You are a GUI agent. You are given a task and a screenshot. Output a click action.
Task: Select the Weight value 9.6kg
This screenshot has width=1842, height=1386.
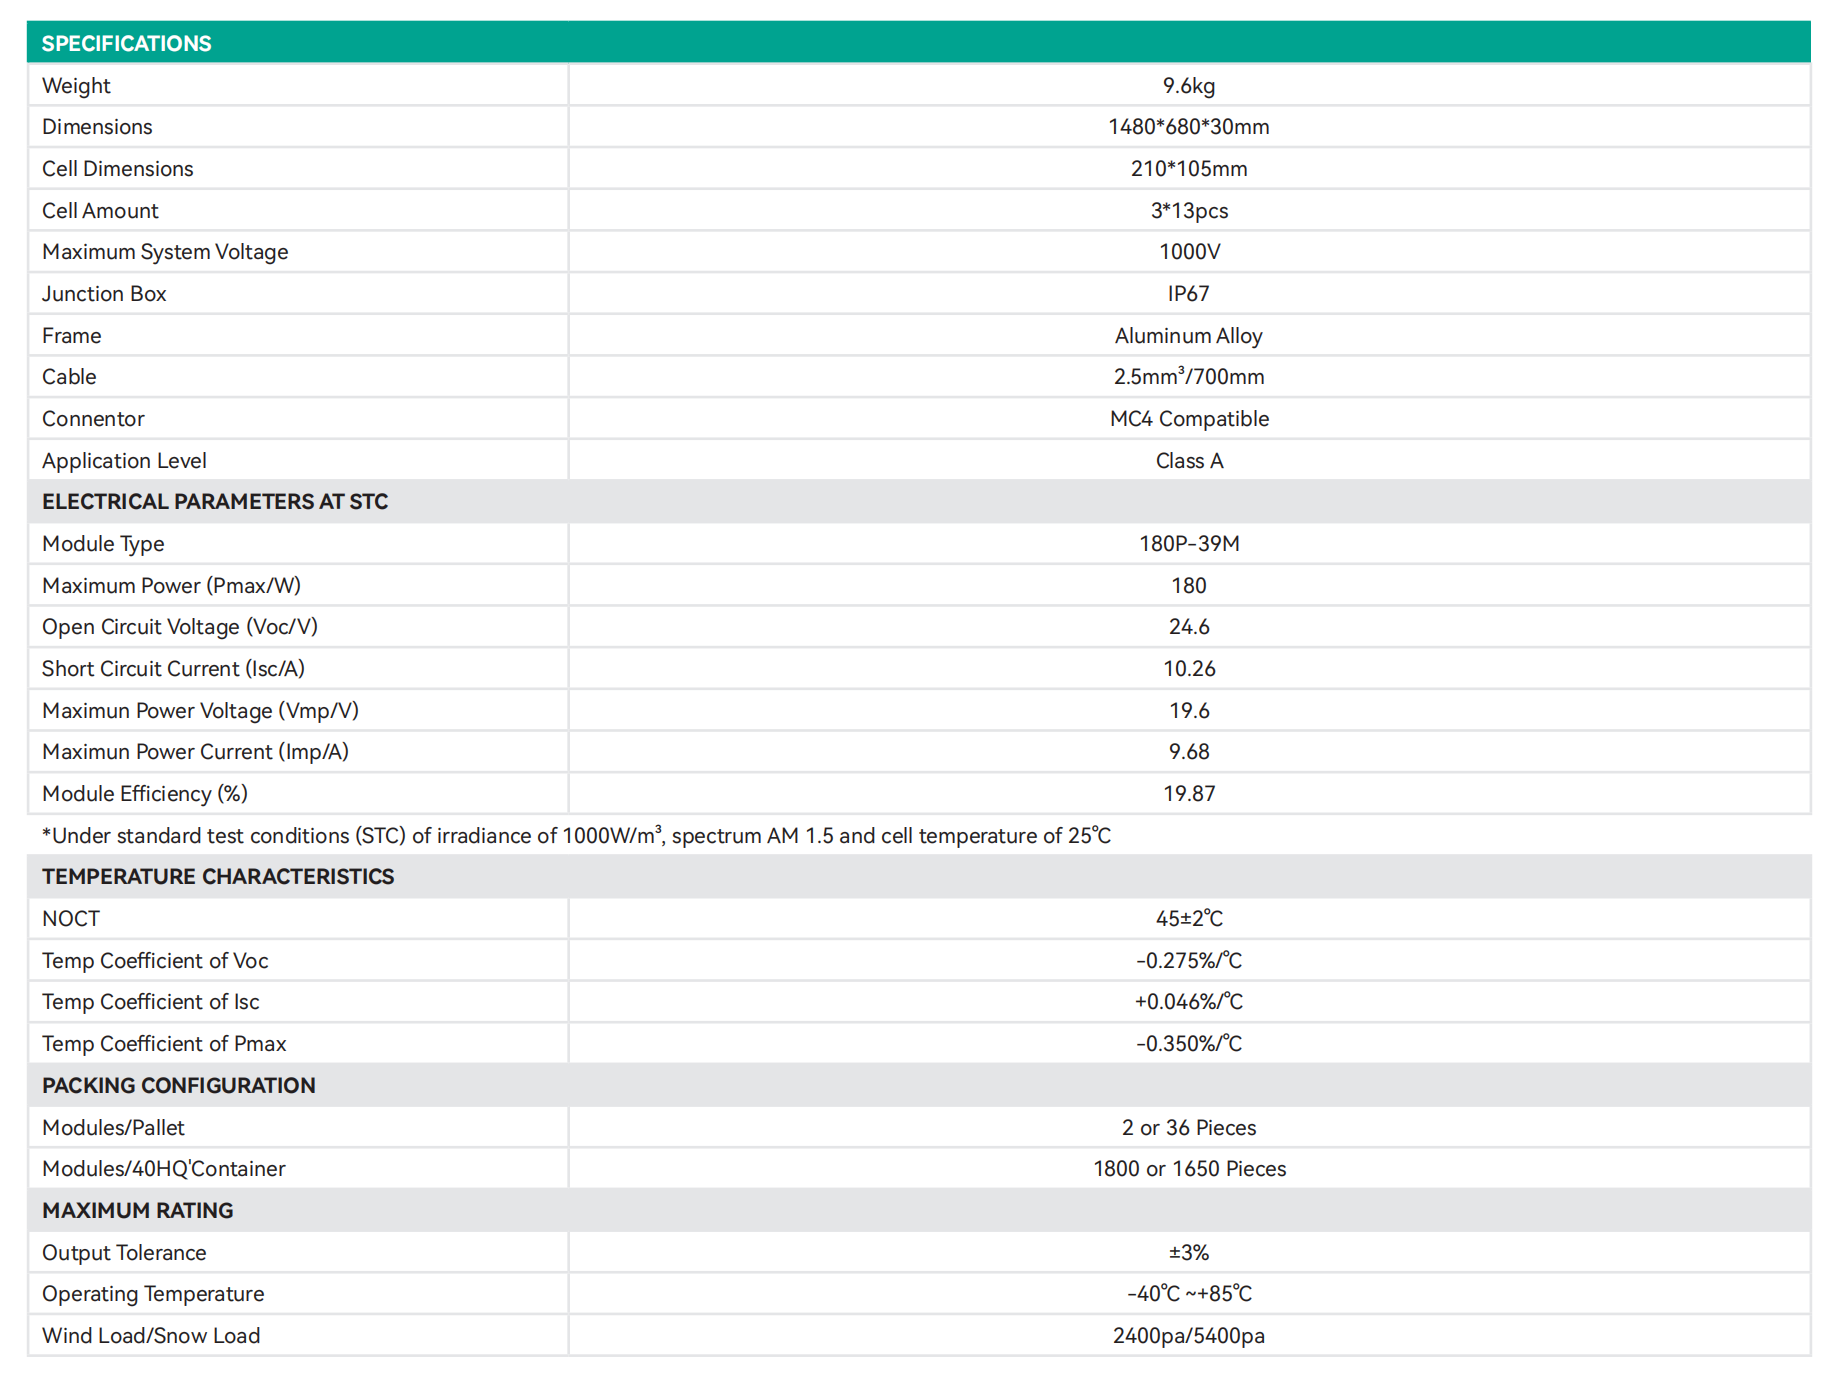(x=1188, y=86)
